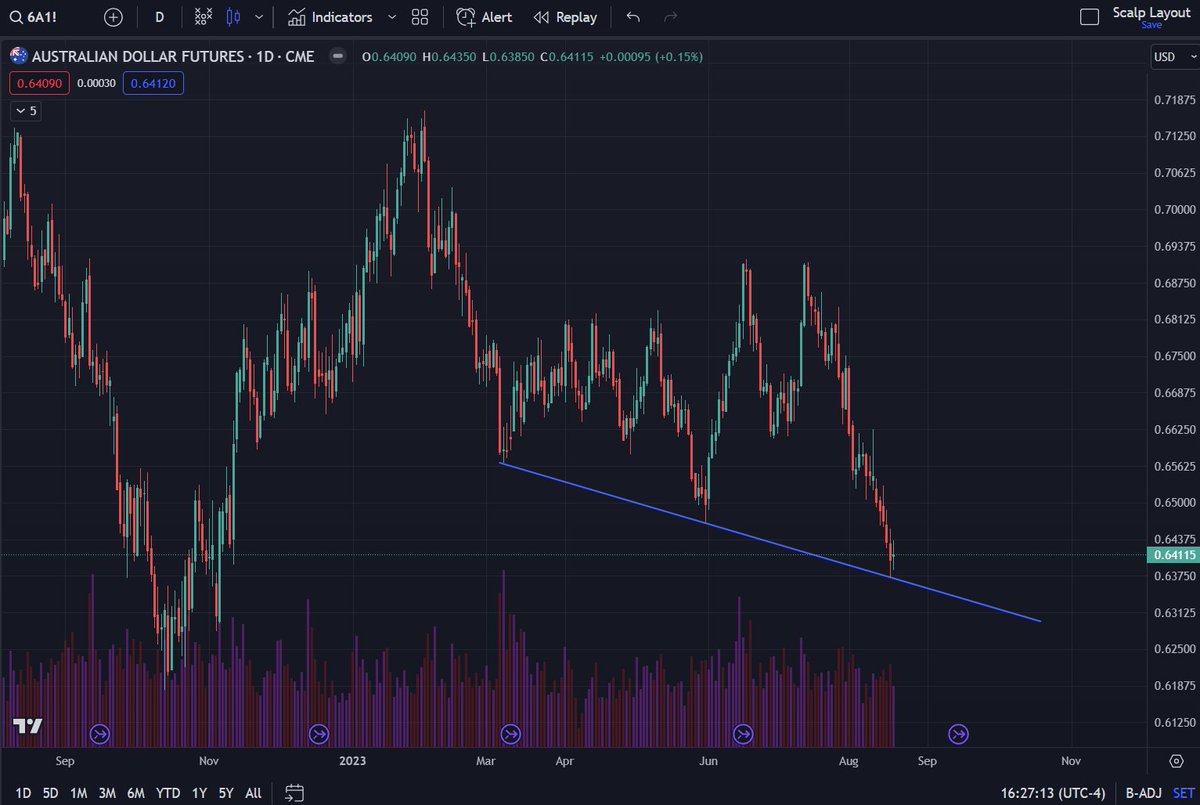The image size is (1200, 805).
Task: Open the go-to-date calendar icon
Action: click(294, 792)
